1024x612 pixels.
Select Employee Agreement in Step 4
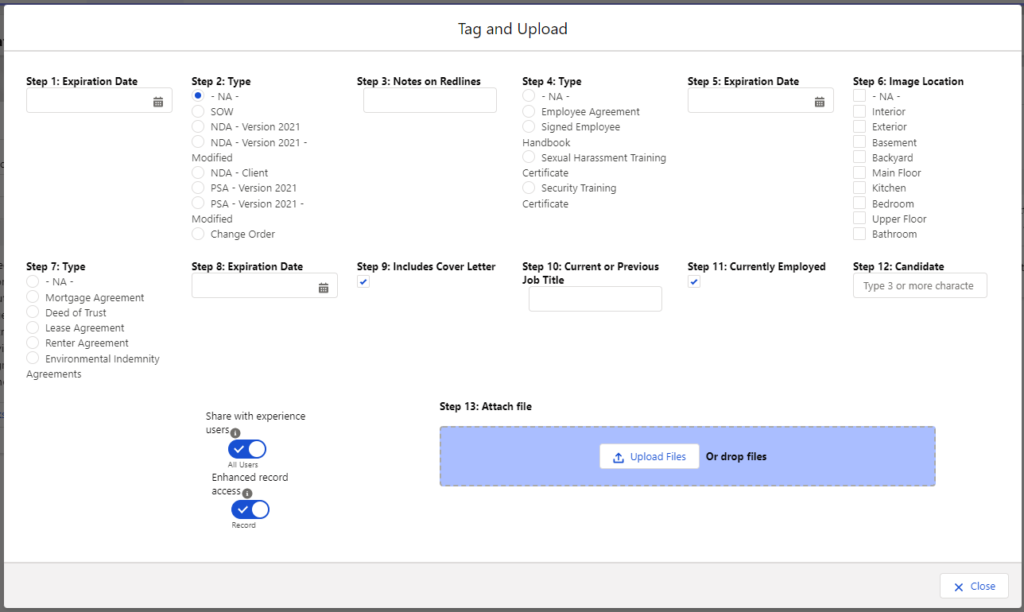click(x=528, y=111)
